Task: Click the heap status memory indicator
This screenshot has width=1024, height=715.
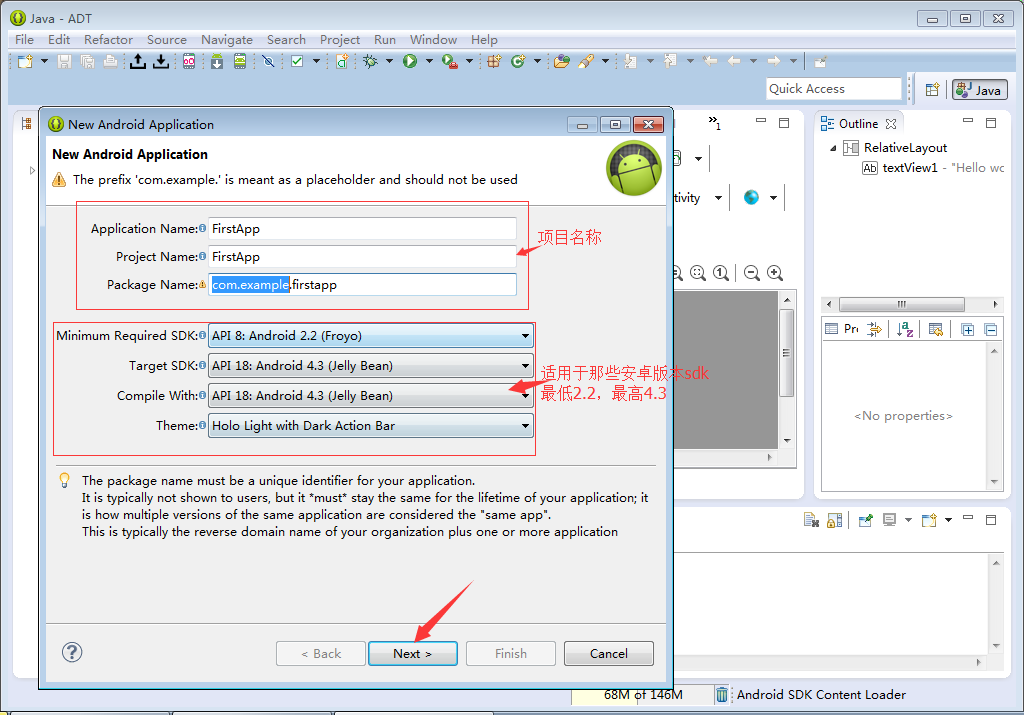Action: 643,695
